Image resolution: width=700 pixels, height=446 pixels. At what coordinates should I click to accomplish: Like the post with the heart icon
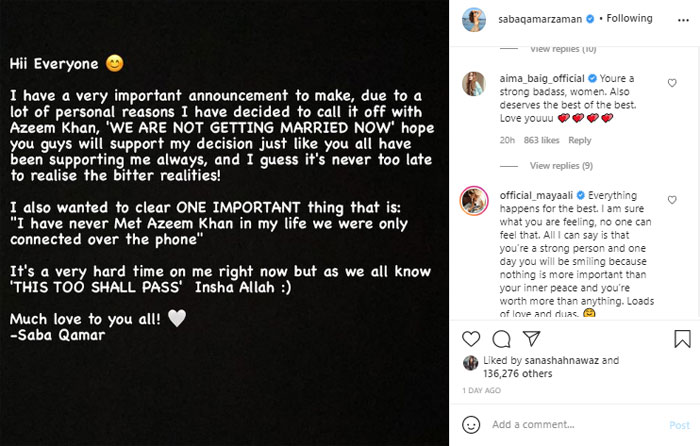tap(473, 340)
